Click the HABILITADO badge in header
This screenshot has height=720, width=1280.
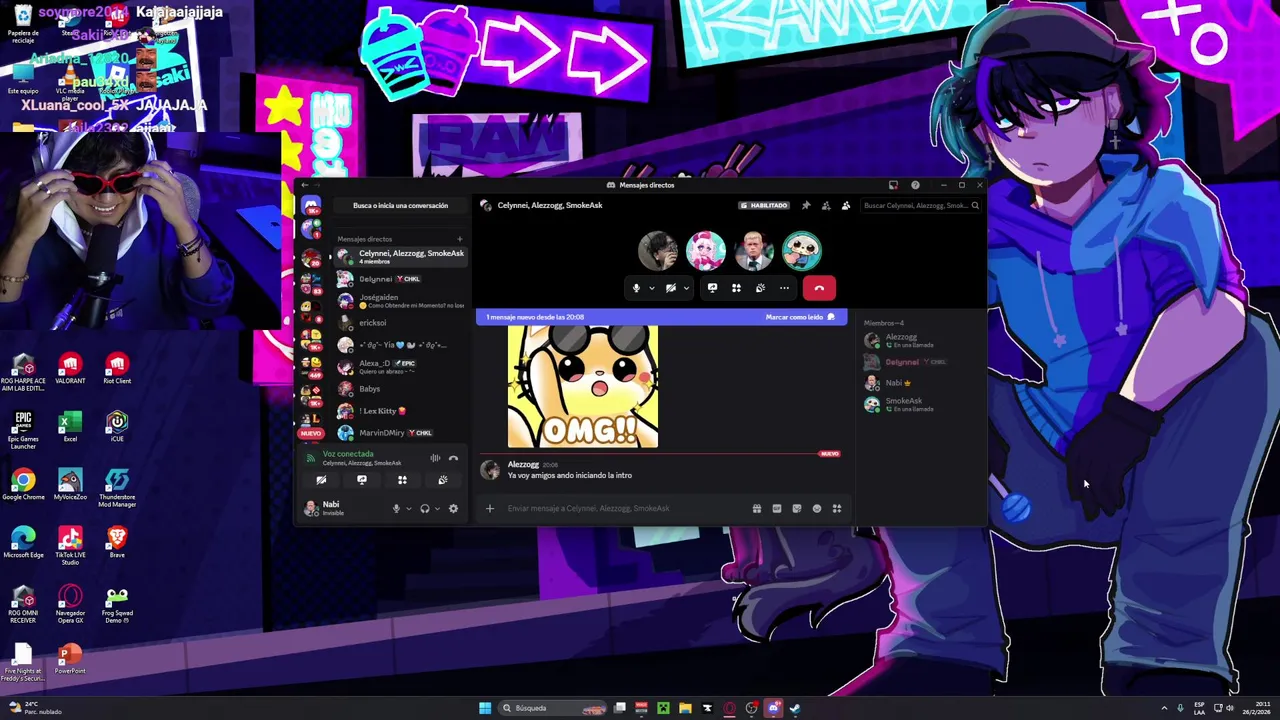coord(764,205)
